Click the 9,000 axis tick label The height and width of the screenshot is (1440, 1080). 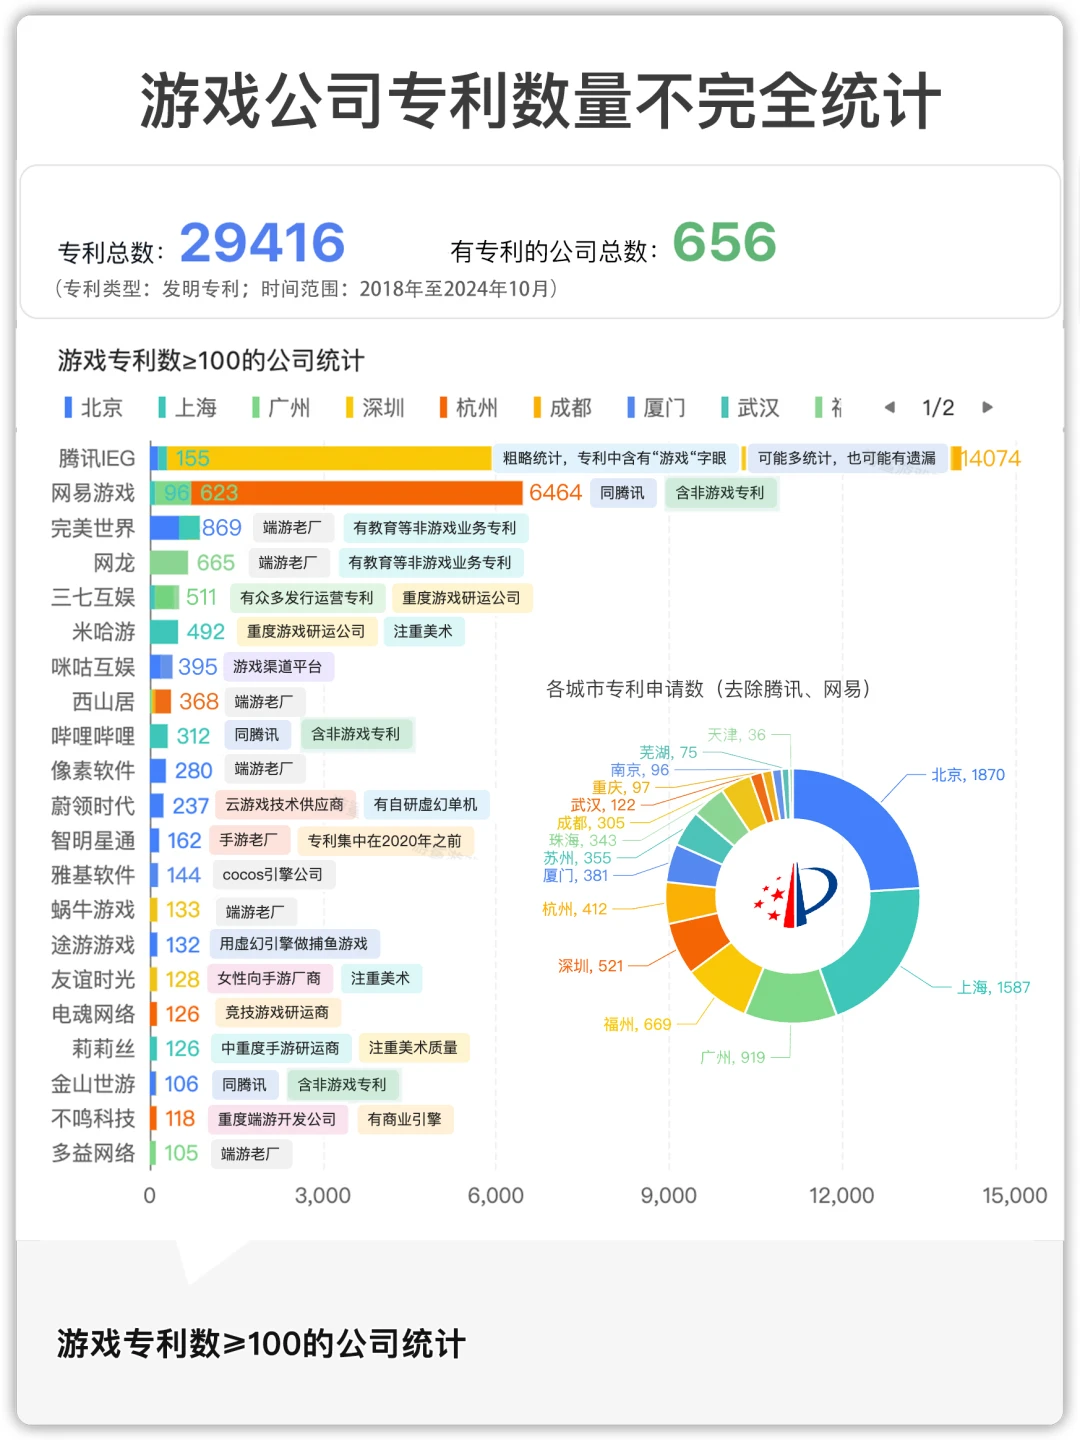point(669,1196)
